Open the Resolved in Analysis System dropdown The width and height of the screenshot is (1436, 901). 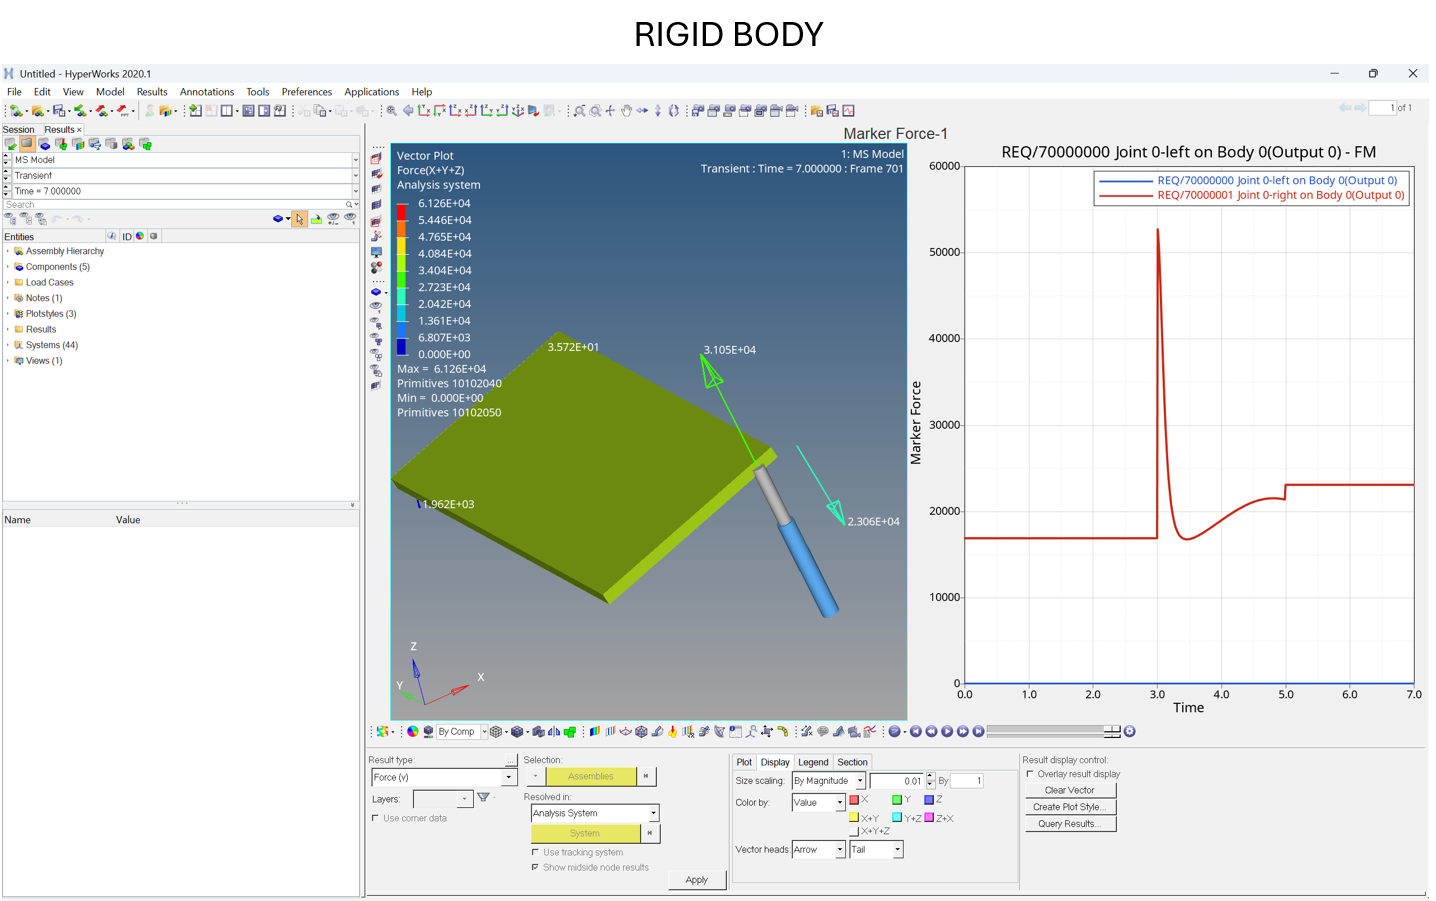653,814
